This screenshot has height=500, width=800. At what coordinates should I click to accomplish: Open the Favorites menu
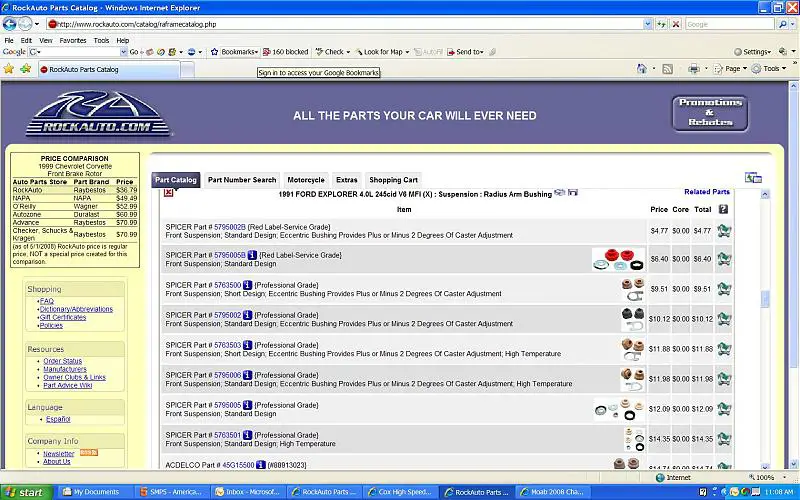[x=73, y=40]
